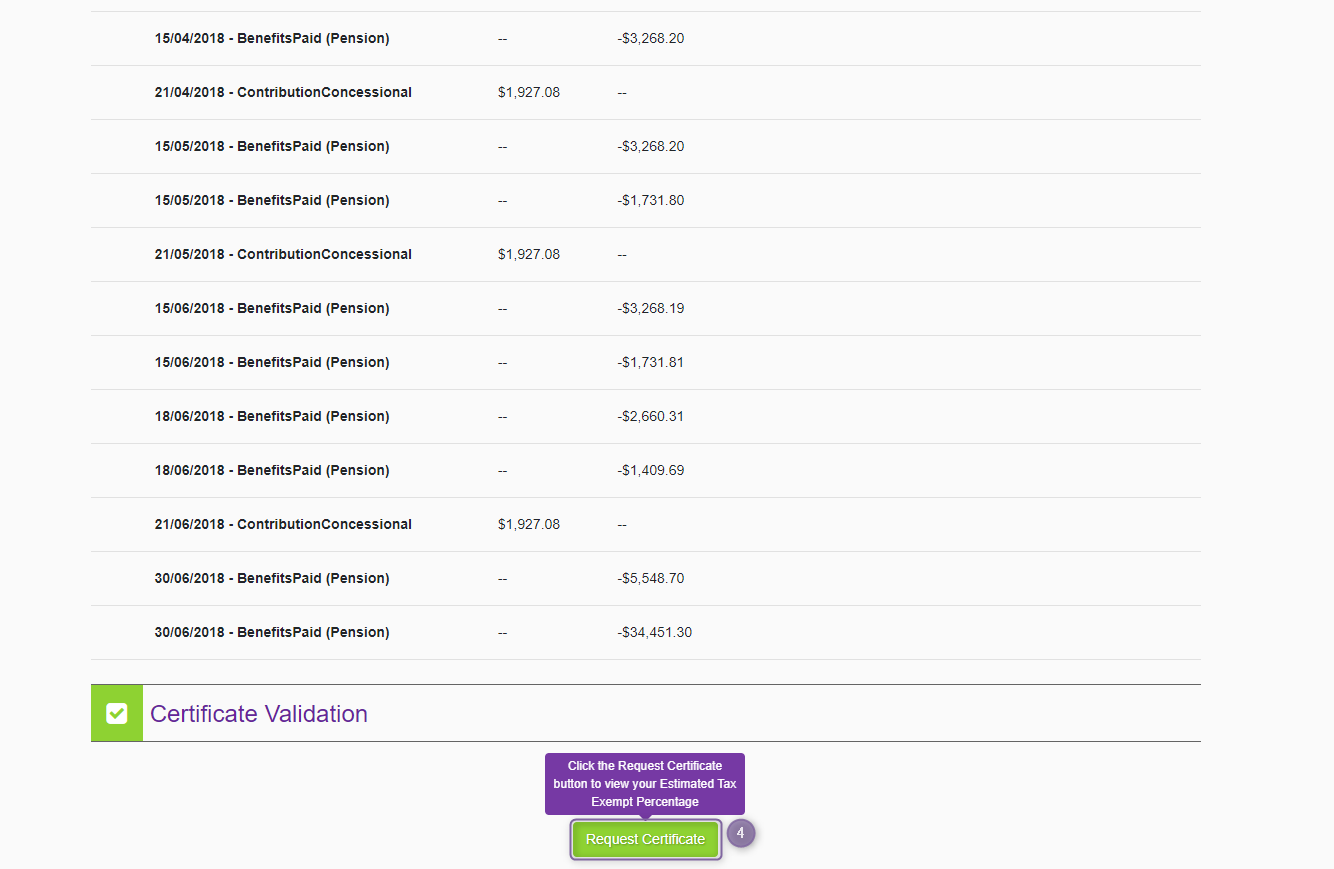Click the Certificate Validation green checkmark icon

(x=117, y=713)
